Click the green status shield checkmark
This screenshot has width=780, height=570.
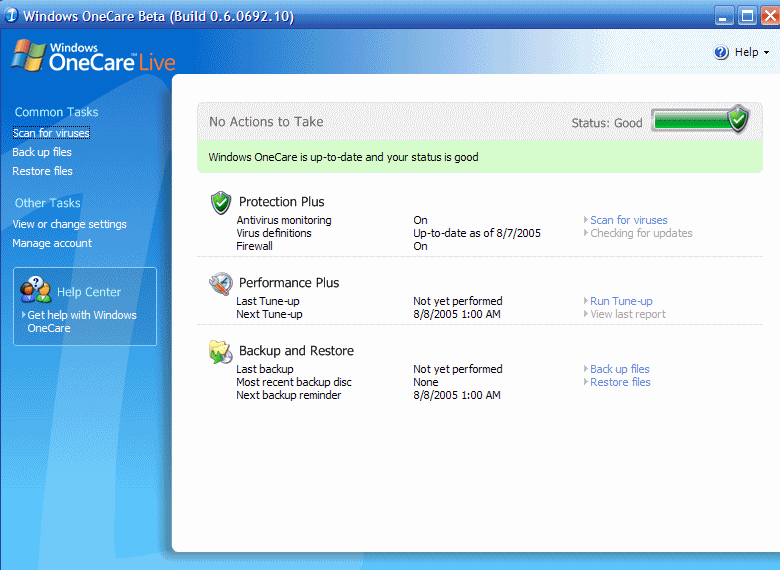pyautogui.click(x=738, y=118)
